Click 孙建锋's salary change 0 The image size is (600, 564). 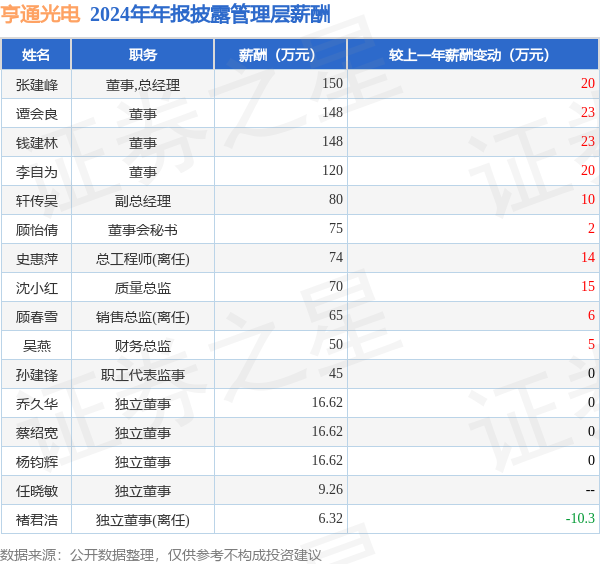pyautogui.click(x=591, y=373)
